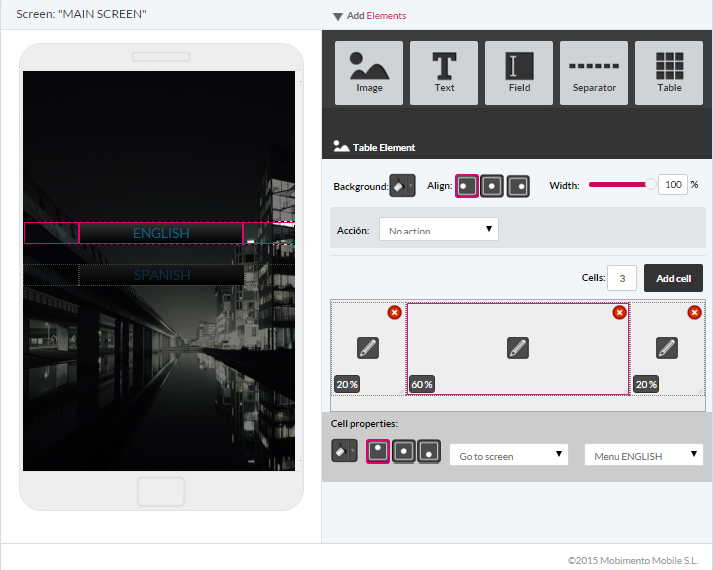
Task: Set table Align to center
Action: 492,186
